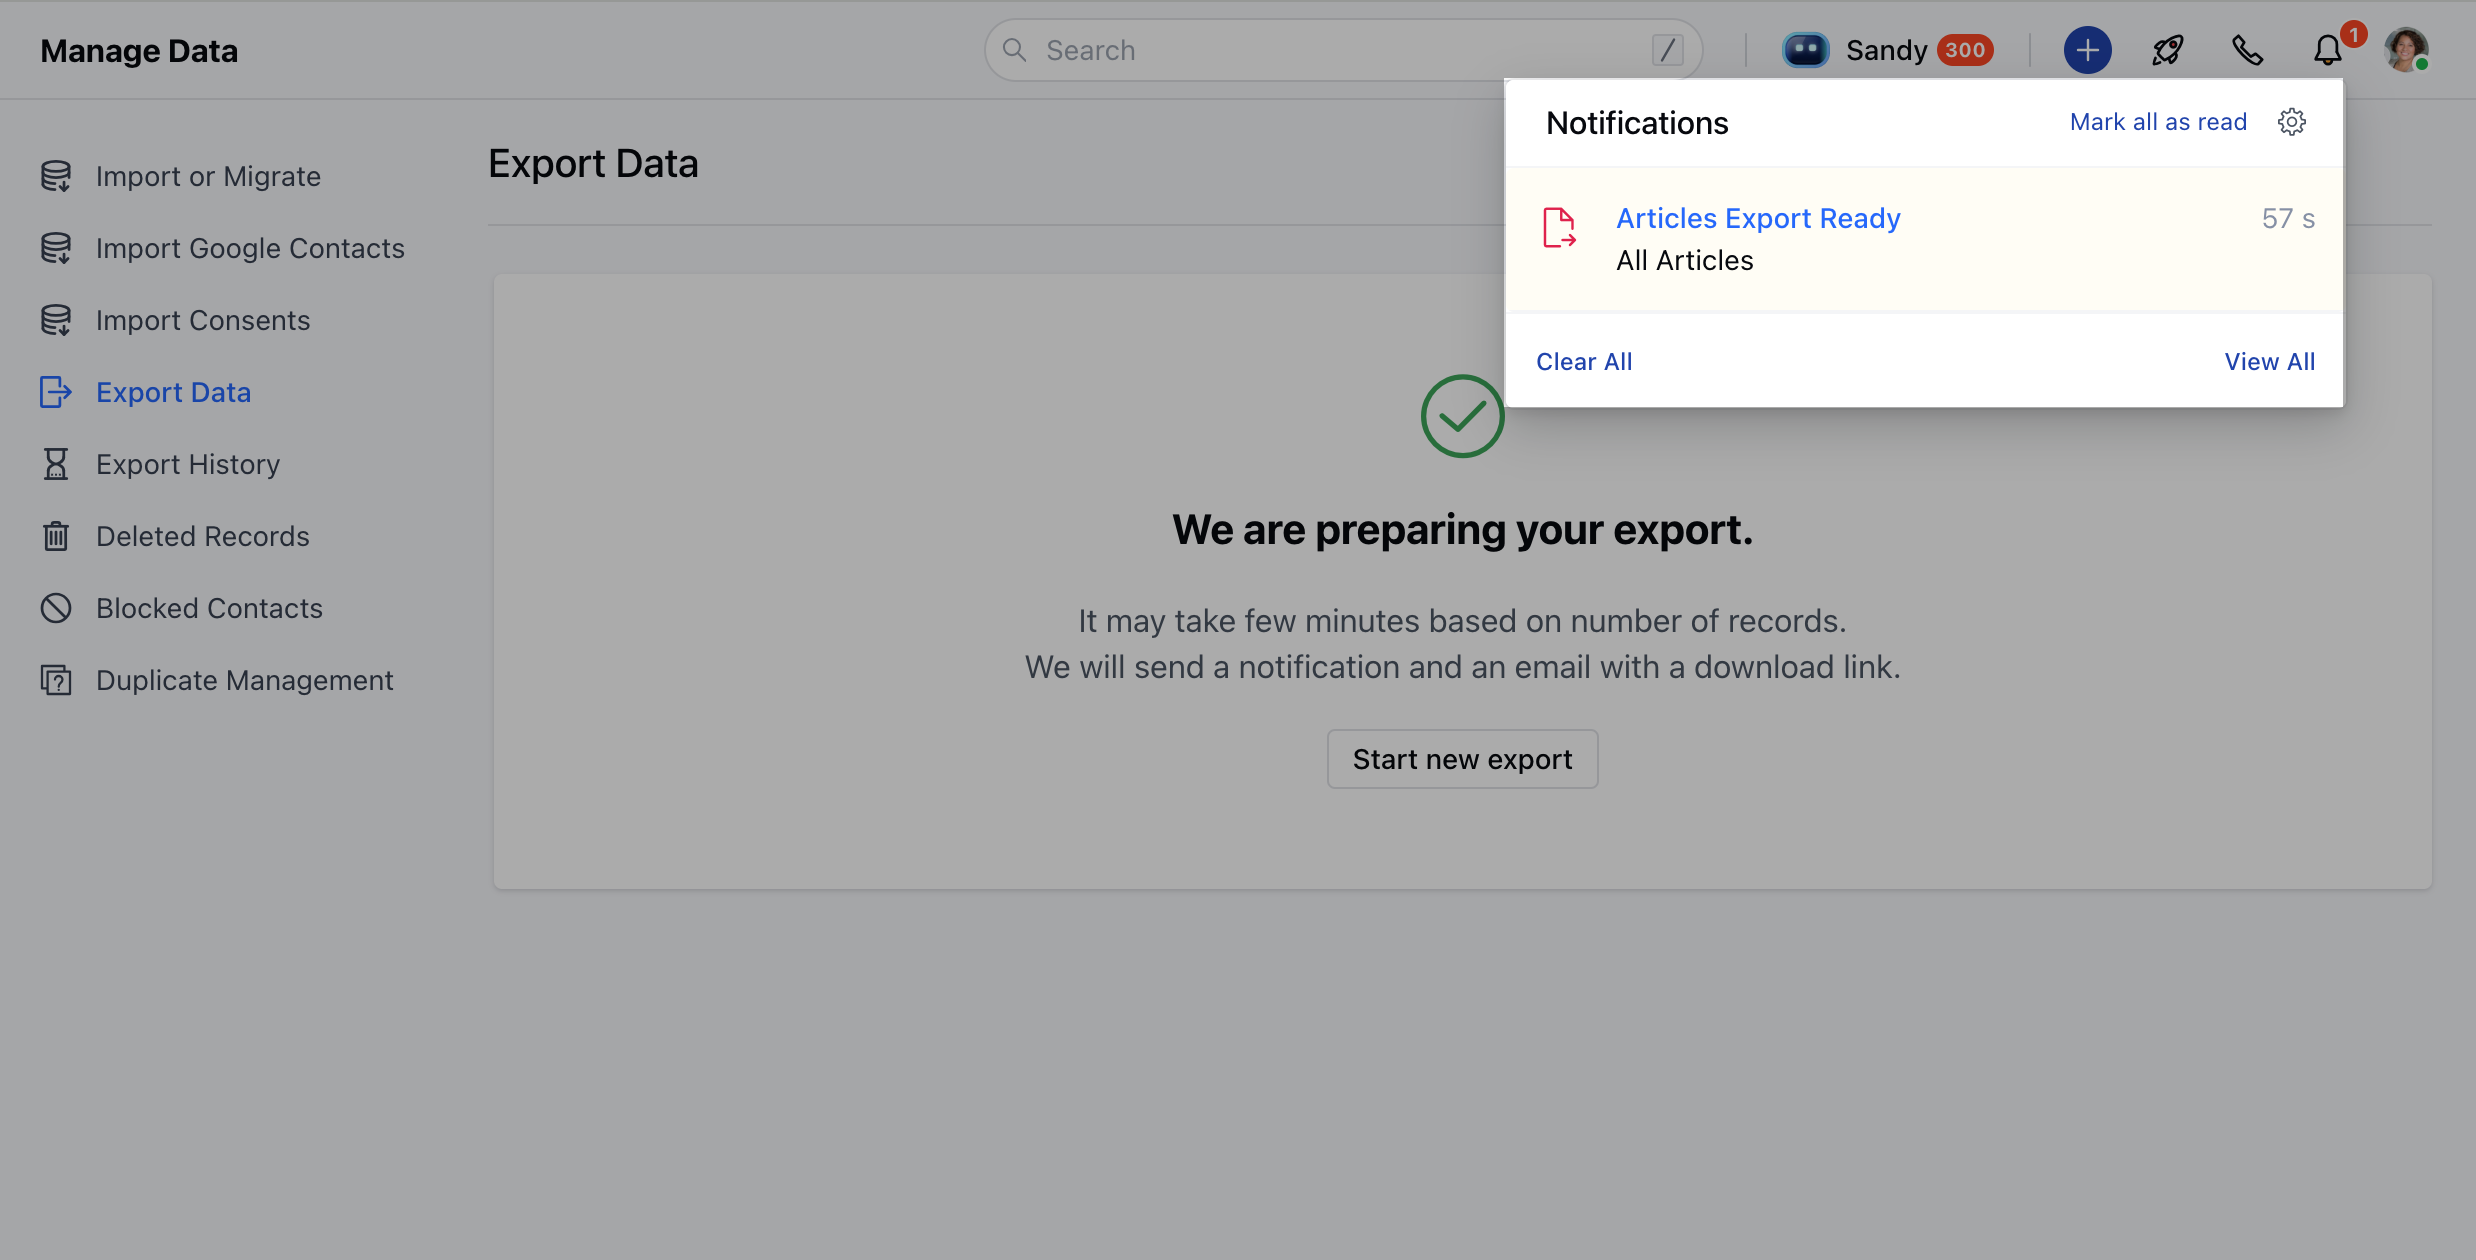The image size is (2476, 1260).
Task: Clear All notifications
Action: point(1584,362)
